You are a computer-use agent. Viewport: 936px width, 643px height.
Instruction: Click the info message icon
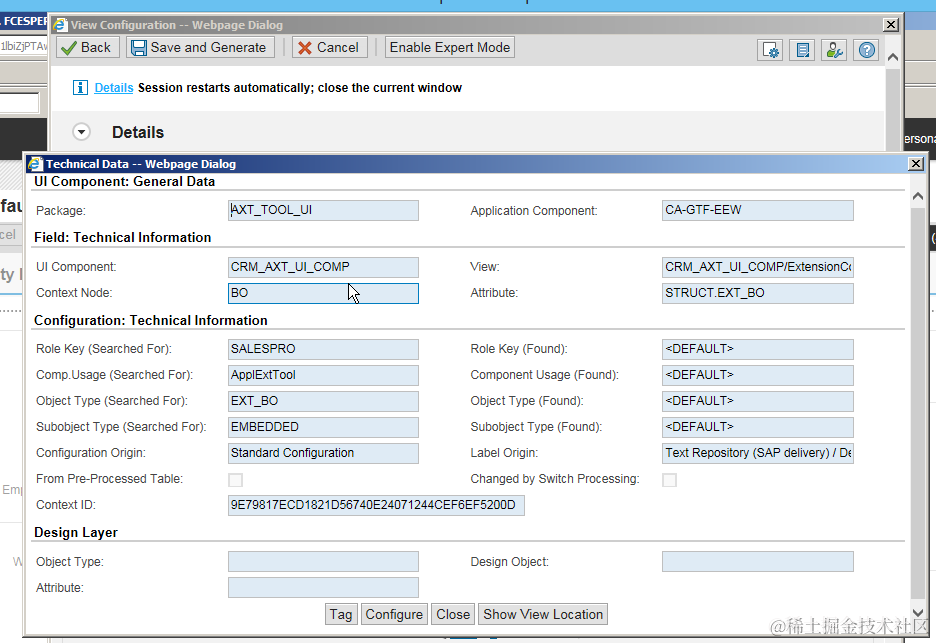click(80, 88)
